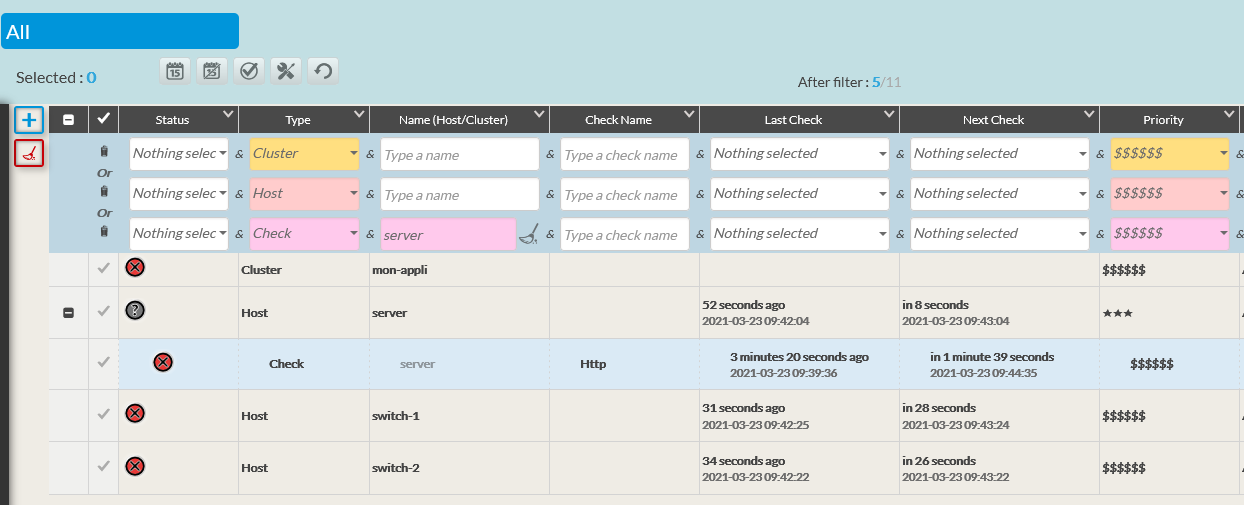Delete the Cluster filter row via trash icon

(x=104, y=152)
